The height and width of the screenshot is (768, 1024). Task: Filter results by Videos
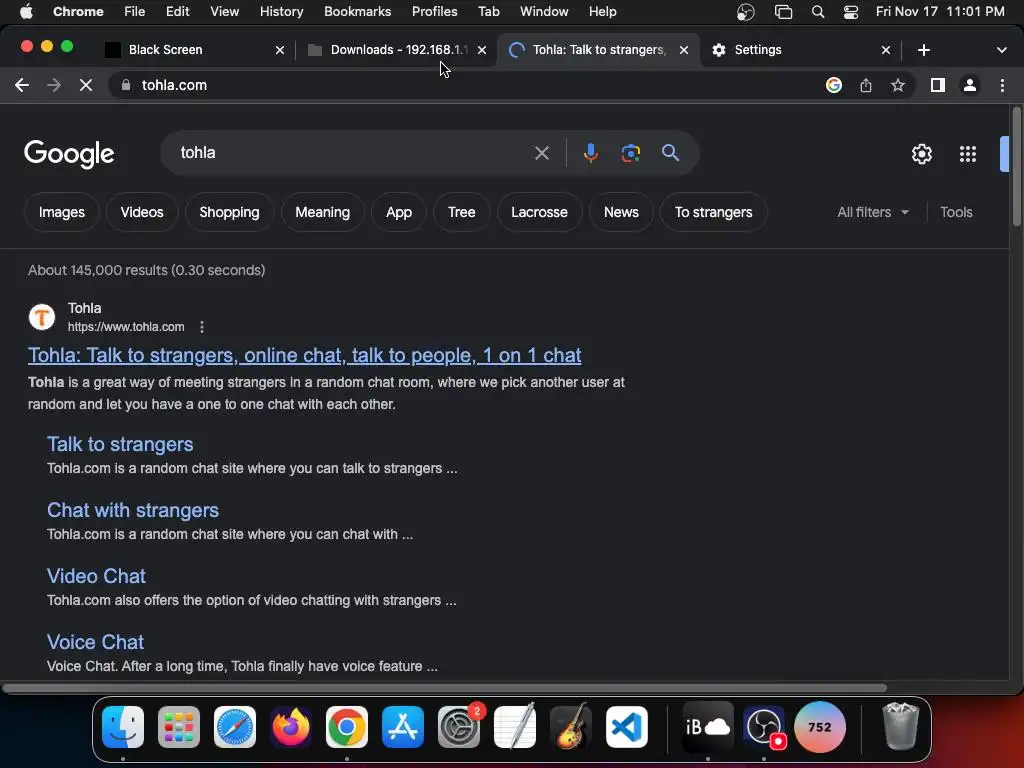coord(142,212)
